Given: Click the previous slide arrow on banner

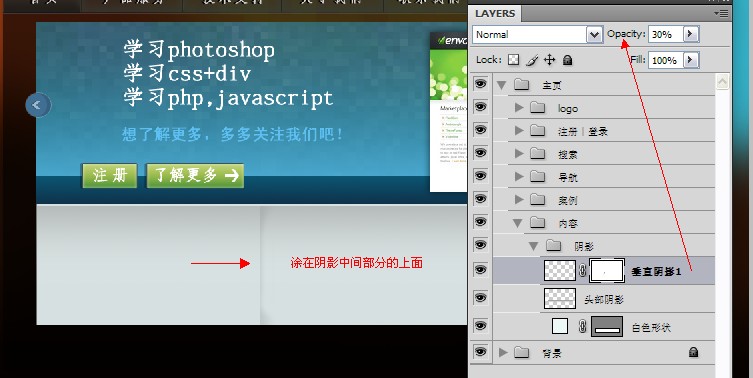Looking at the screenshot, I should [38, 105].
